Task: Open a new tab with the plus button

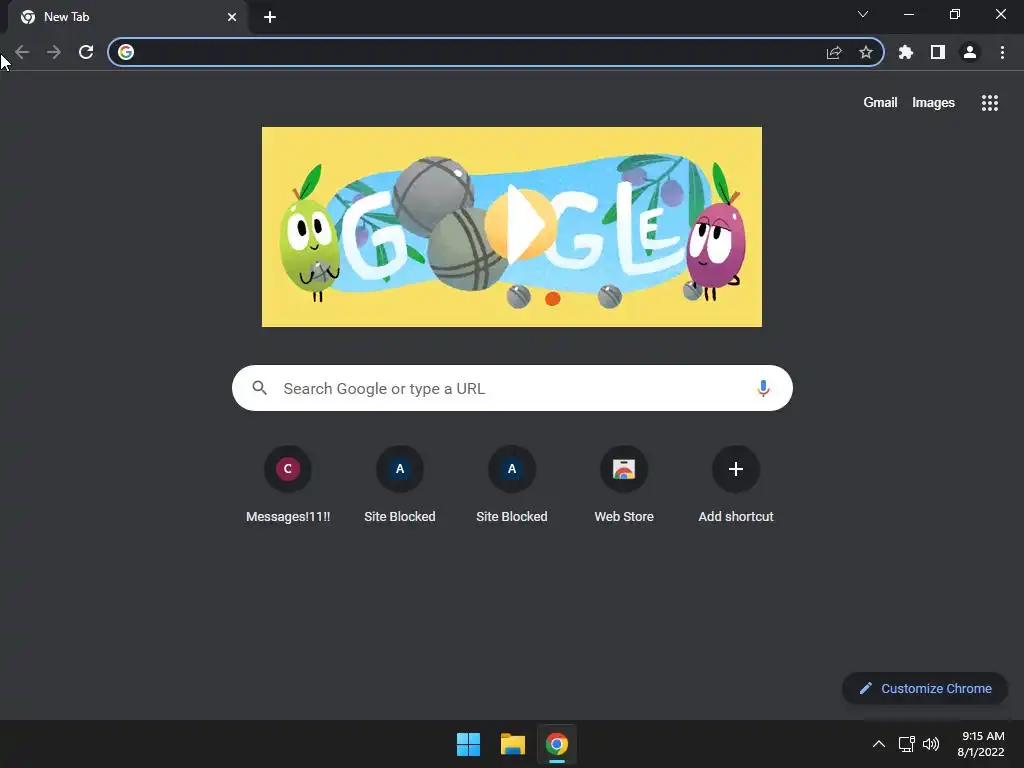Action: pos(270,17)
